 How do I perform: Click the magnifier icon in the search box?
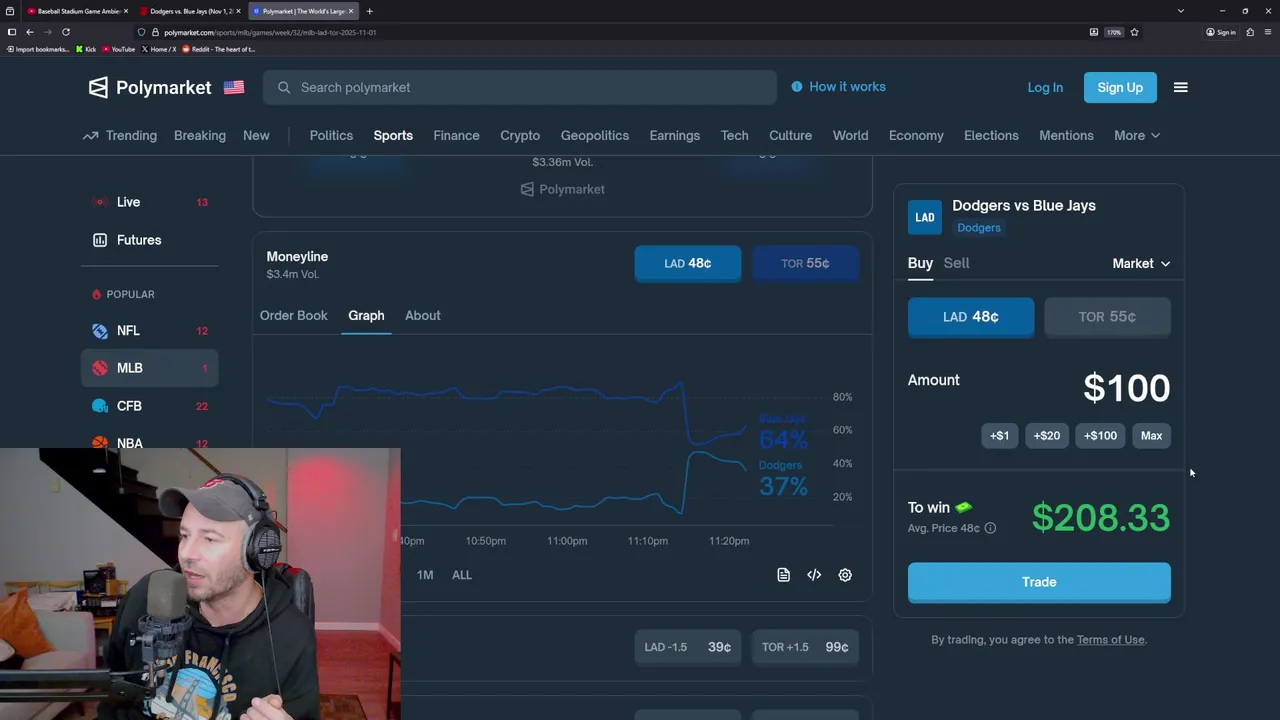pyautogui.click(x=284, y=87)
